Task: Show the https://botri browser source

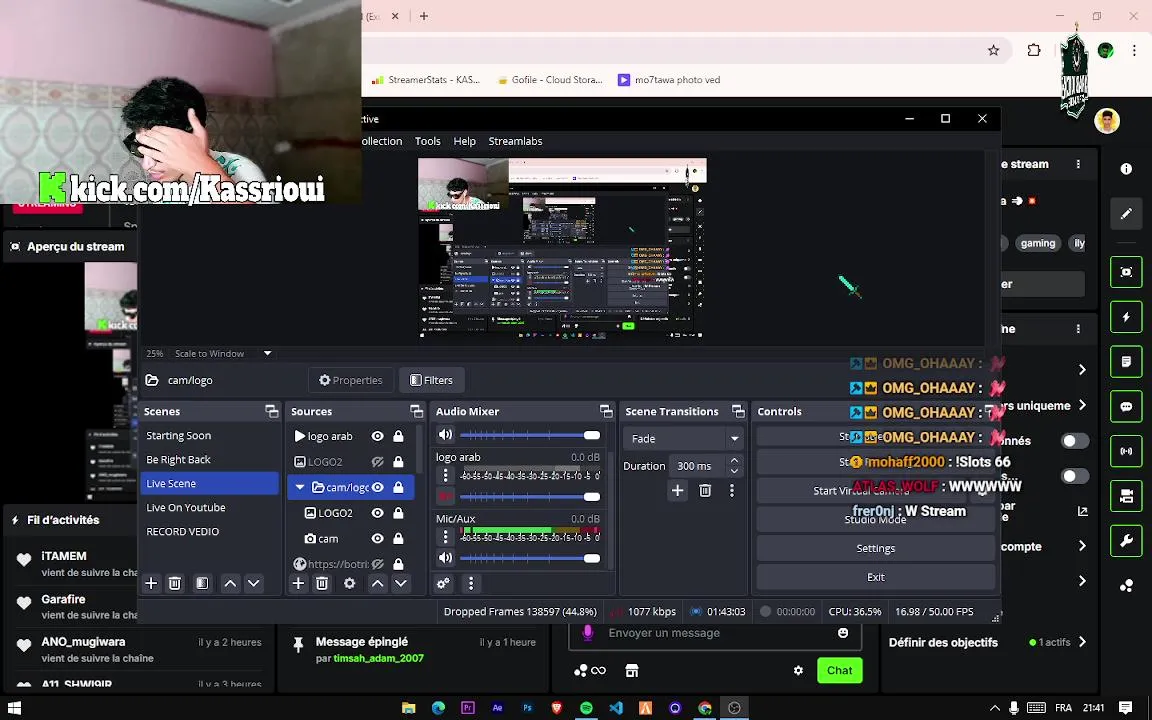Action: click(x=377, y=564)
